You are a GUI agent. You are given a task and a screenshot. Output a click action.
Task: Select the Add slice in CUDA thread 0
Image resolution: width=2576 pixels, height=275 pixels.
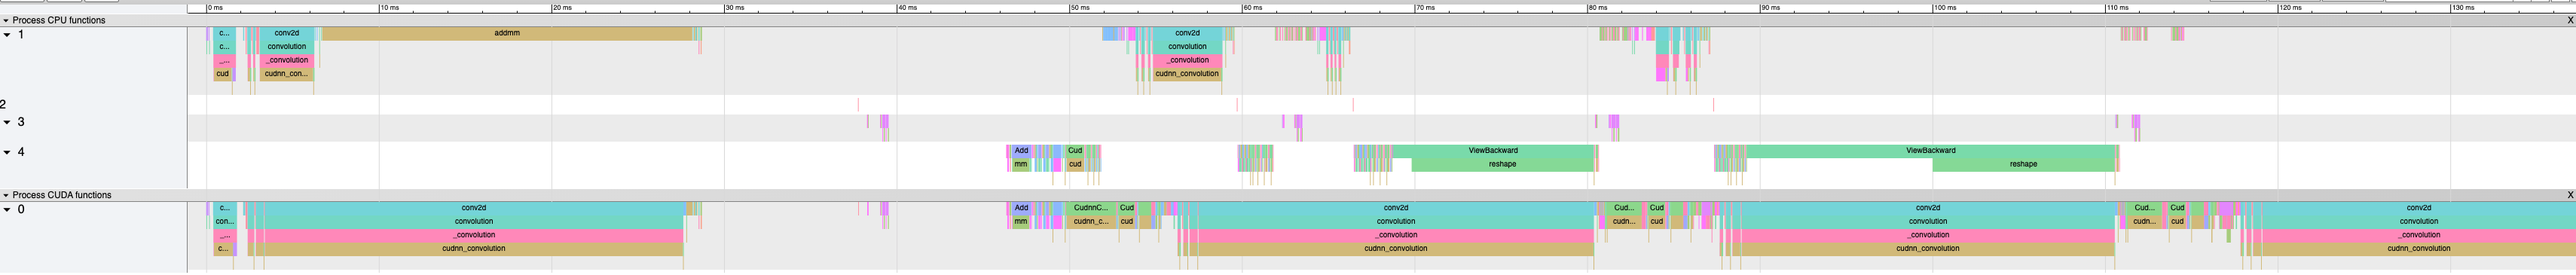point(1021,208)
